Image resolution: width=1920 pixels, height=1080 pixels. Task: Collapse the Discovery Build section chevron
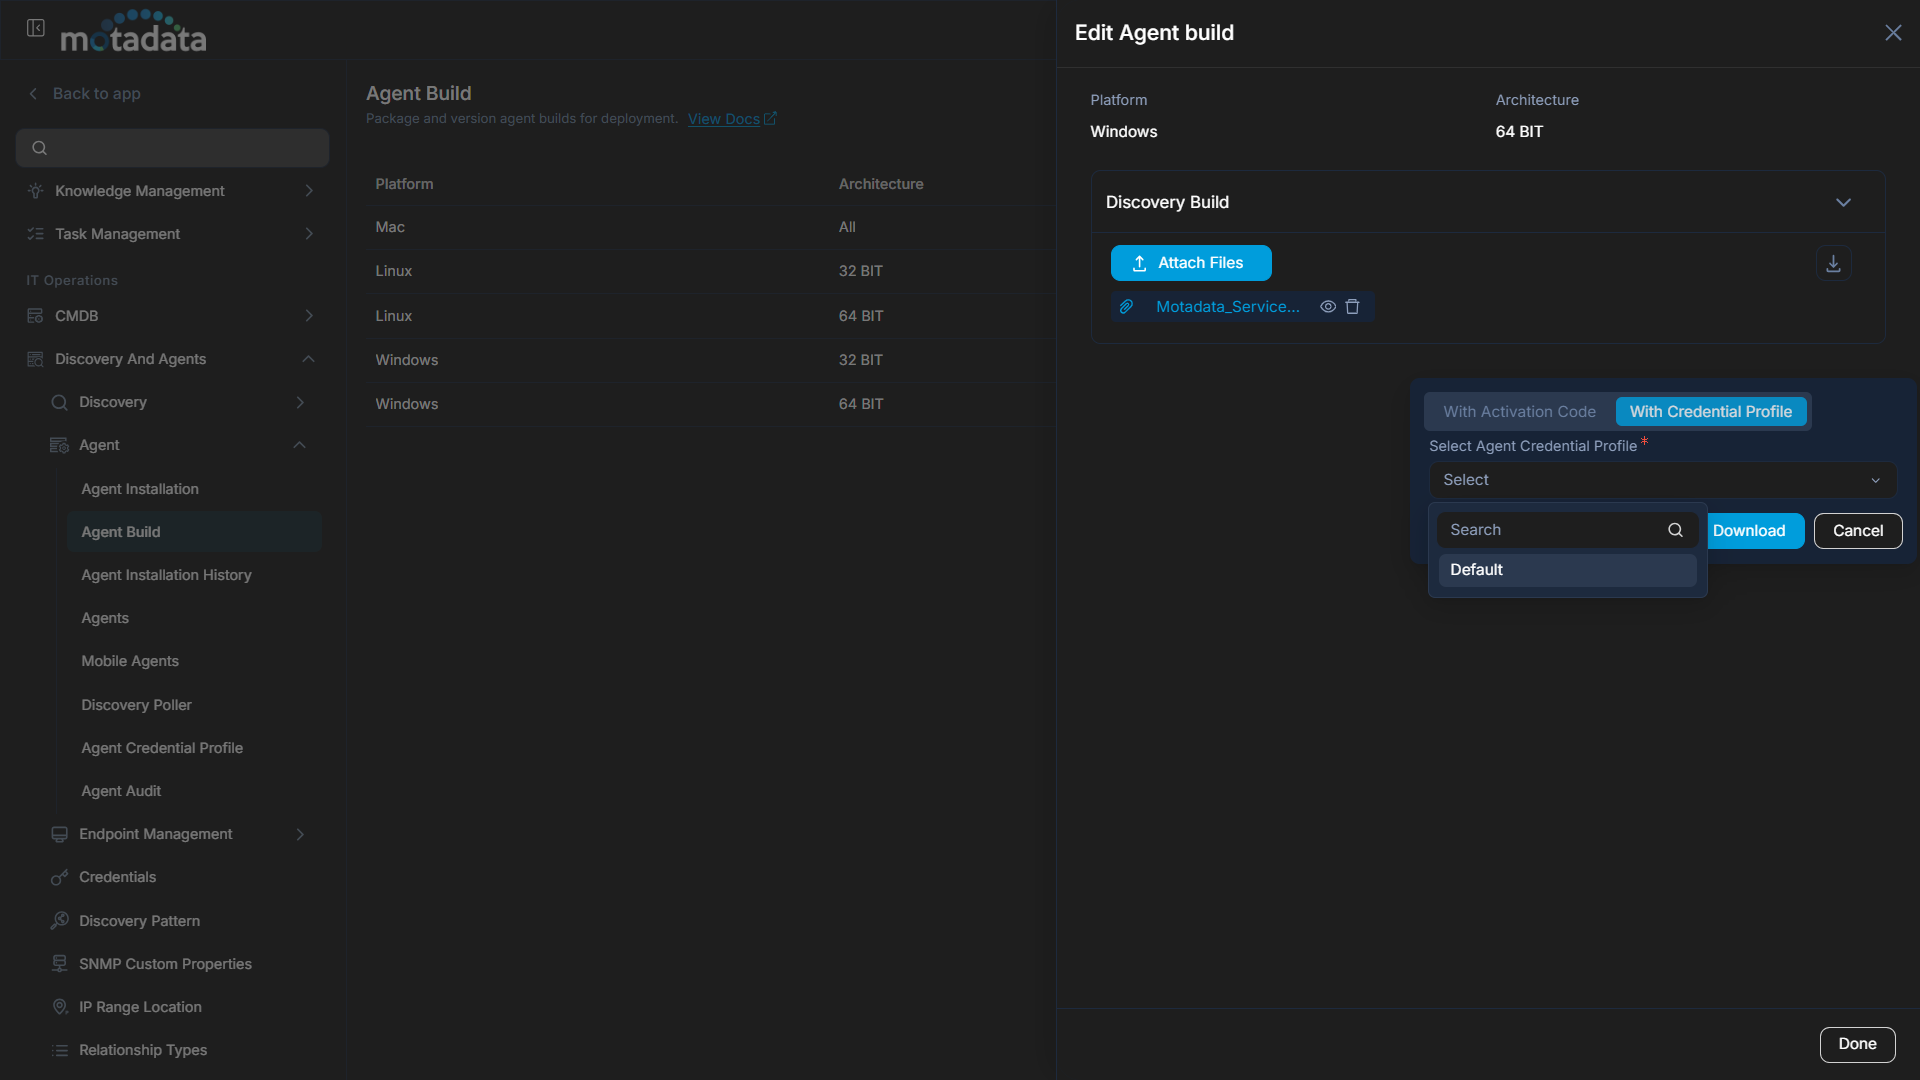[1843, 202]
